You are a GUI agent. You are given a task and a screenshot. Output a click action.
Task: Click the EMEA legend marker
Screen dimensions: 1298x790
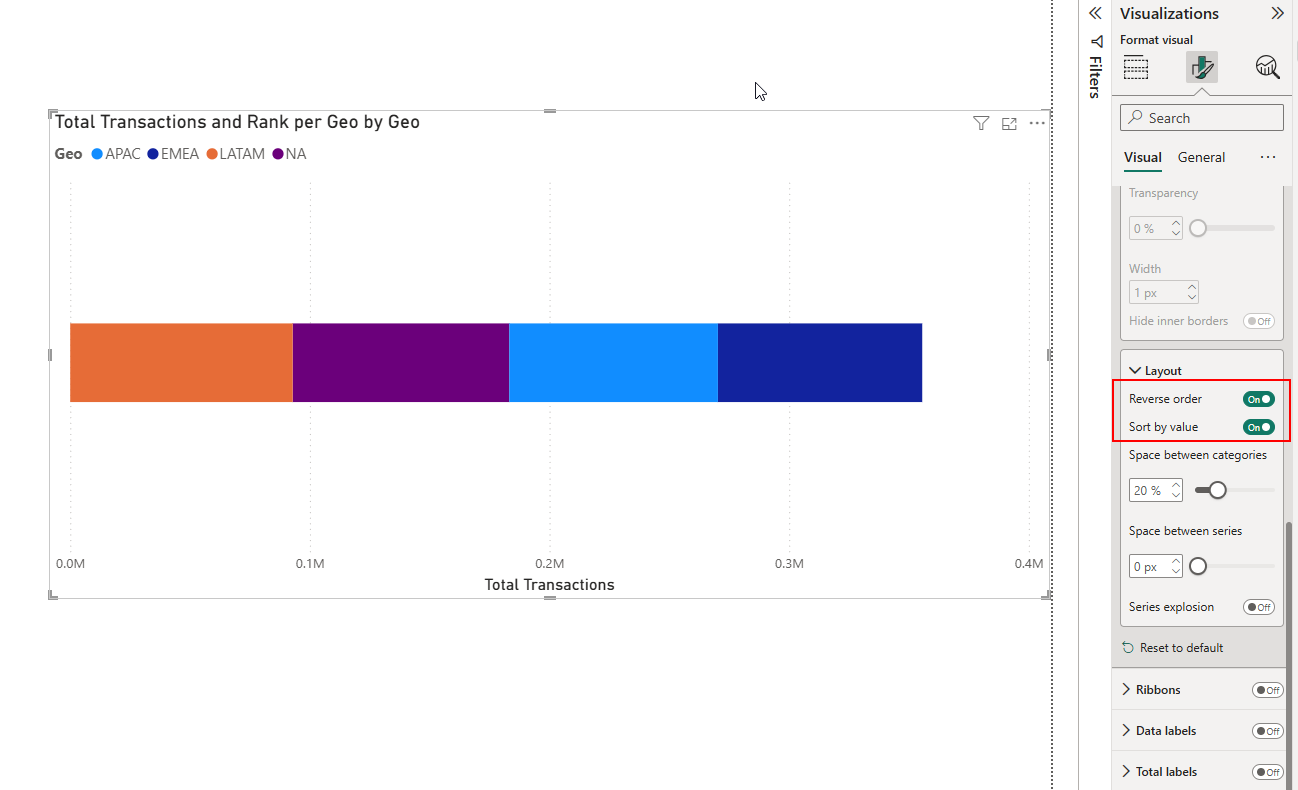(153, 154)
